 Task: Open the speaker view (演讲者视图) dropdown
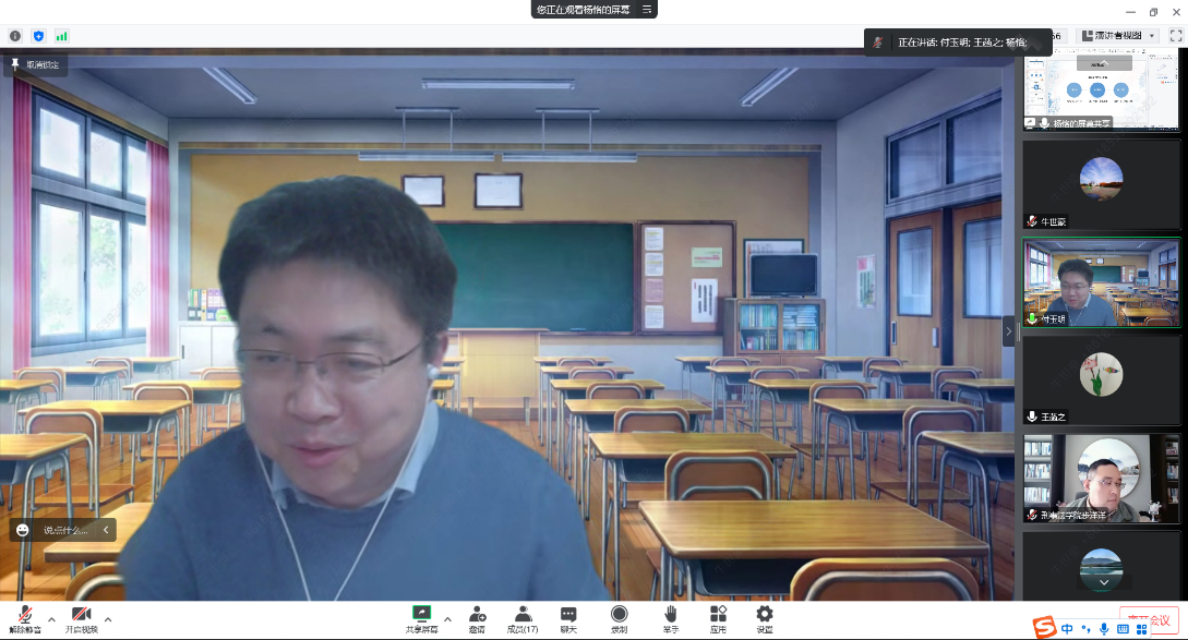coord(1118,36)
